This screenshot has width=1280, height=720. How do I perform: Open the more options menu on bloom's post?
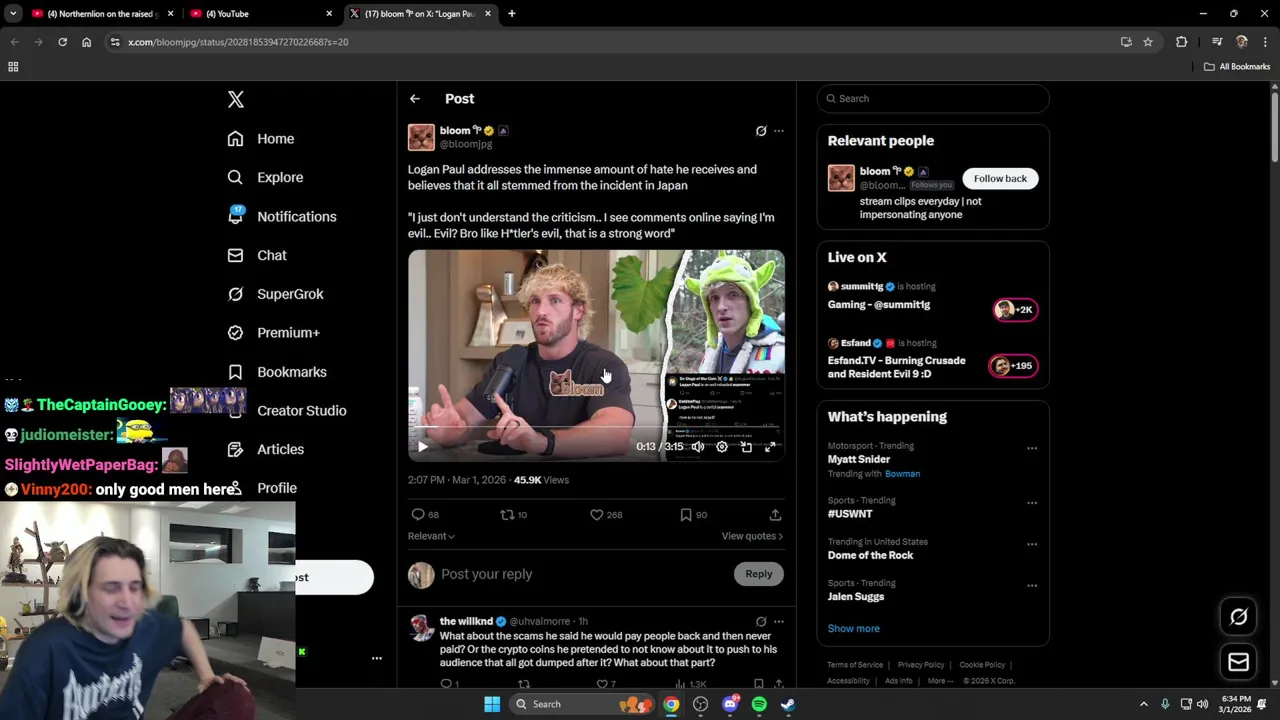click(x=779, y=131)
